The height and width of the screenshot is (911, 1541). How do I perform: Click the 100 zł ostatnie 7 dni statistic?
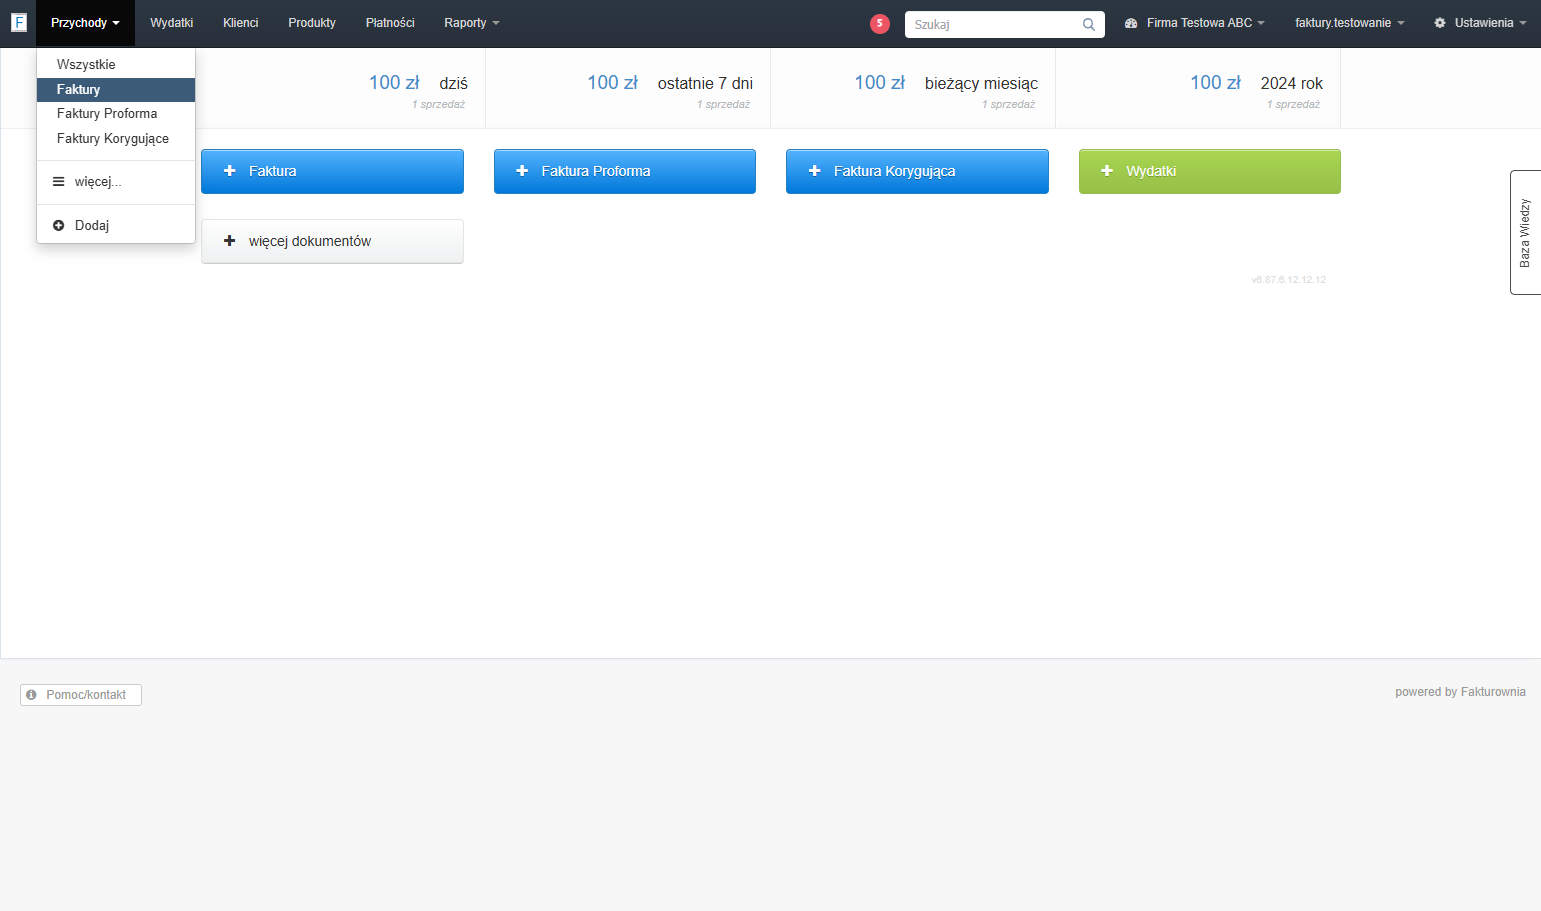point(628,89)
